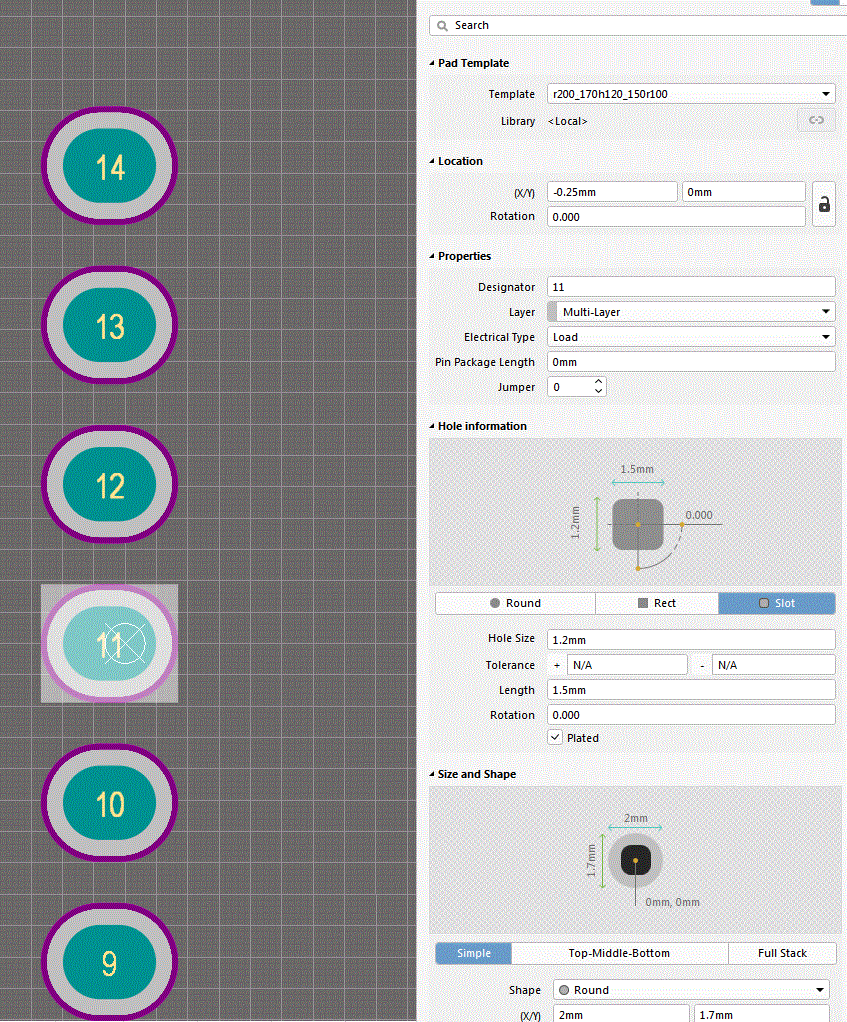The image size is (847, 1022).
Task: Select pad 9 on the canvas
Action: [x=109, y=962]
